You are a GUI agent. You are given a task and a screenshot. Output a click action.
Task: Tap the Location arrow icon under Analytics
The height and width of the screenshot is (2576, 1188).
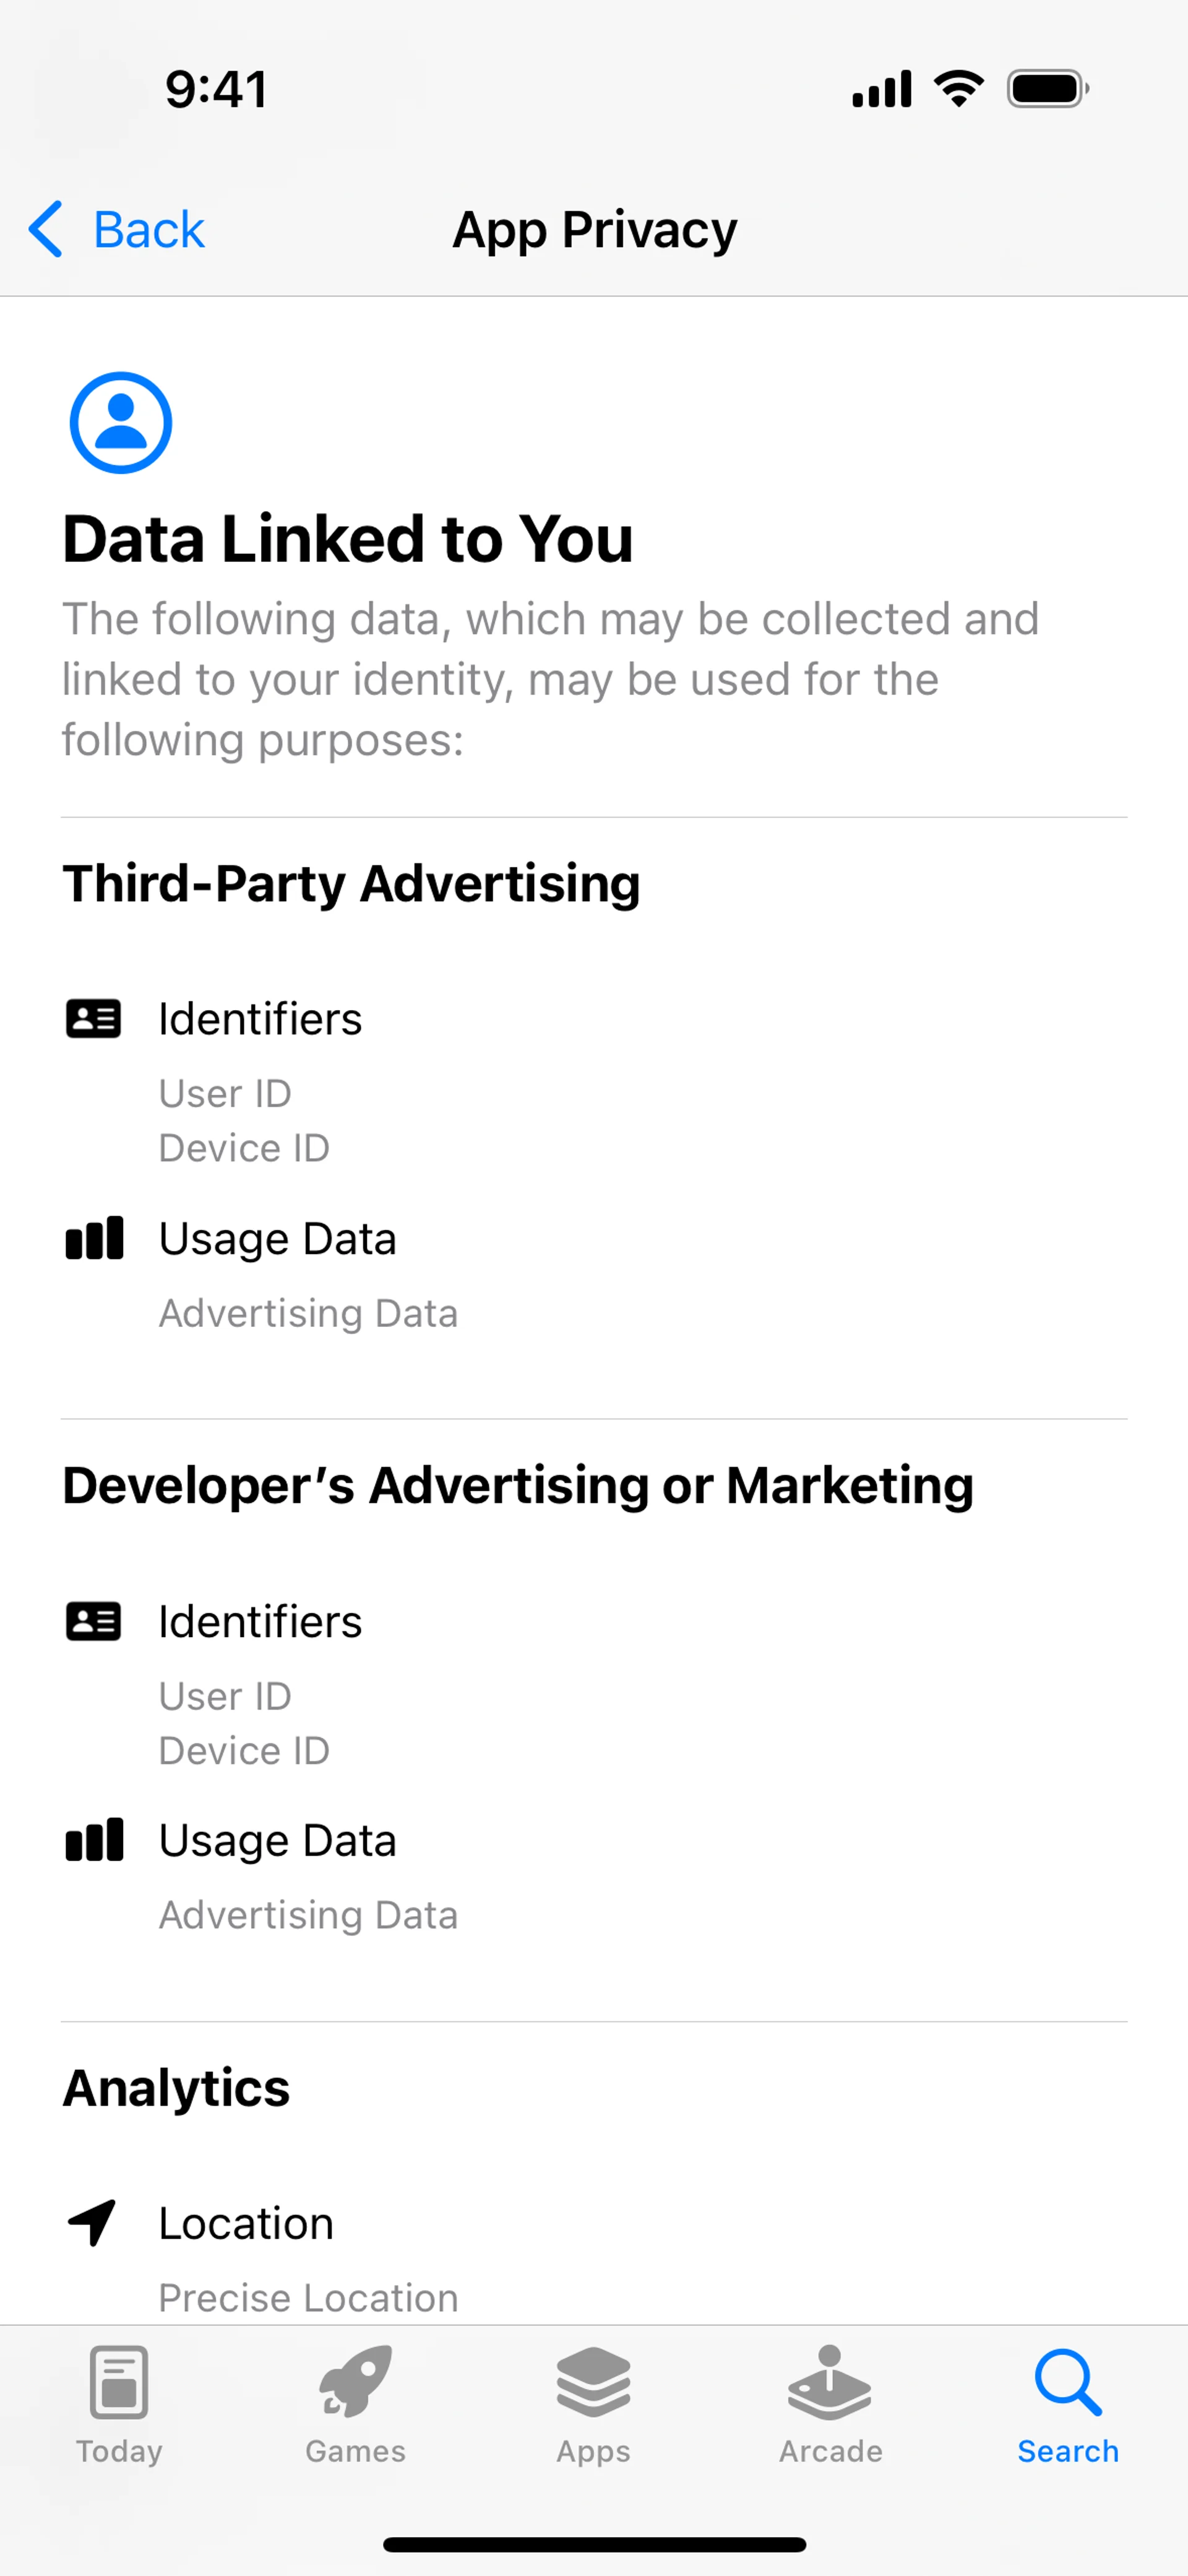coord(92,2222)
